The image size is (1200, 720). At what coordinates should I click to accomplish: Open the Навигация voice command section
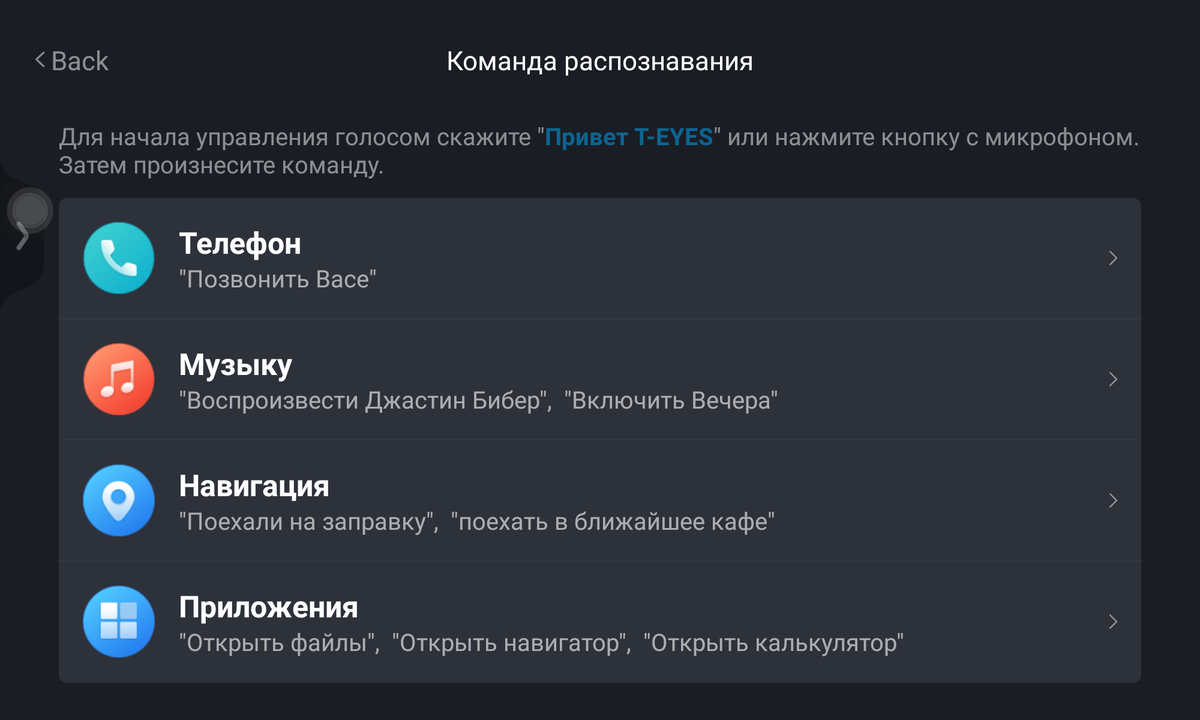[600, 500]
